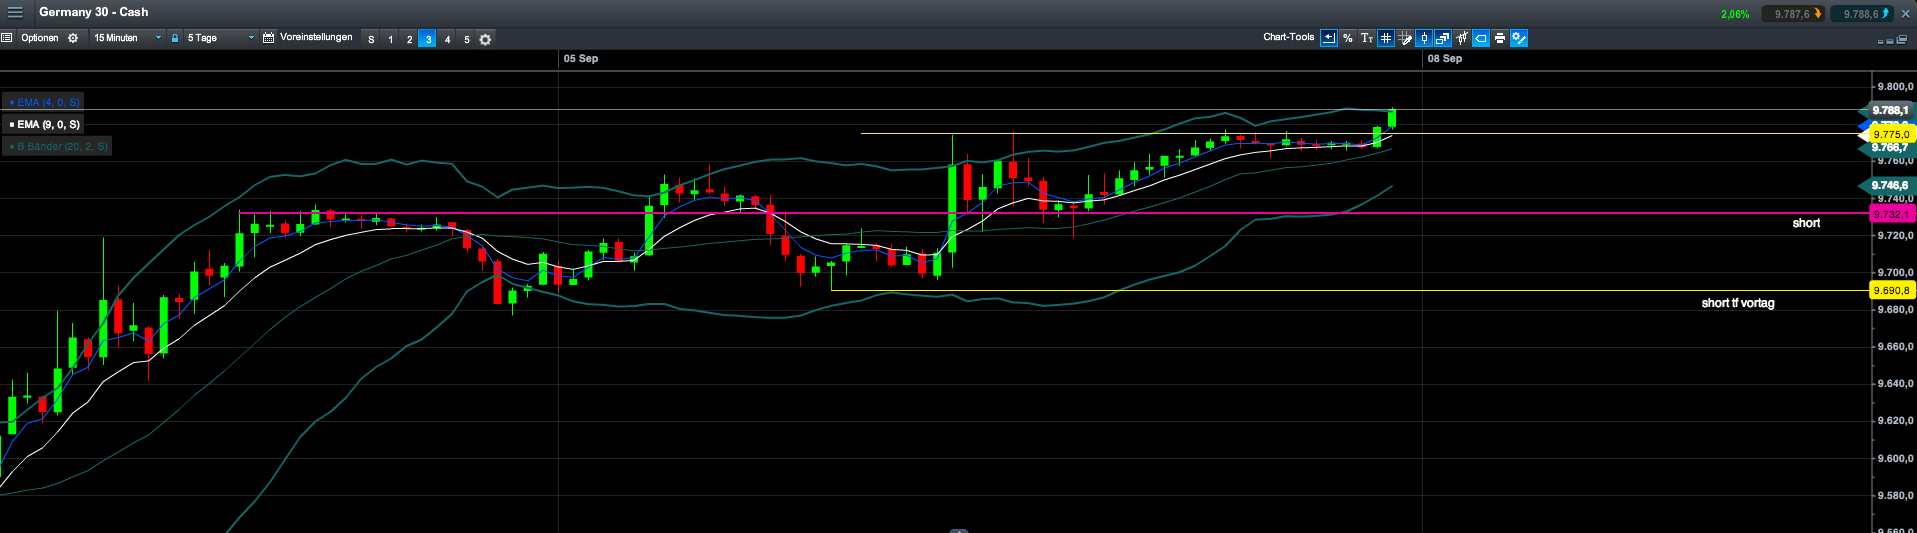Screen dimensions: 1917x533
Task: Click the calendar icon before Voreinstellungen
Action: pos(268,38)
